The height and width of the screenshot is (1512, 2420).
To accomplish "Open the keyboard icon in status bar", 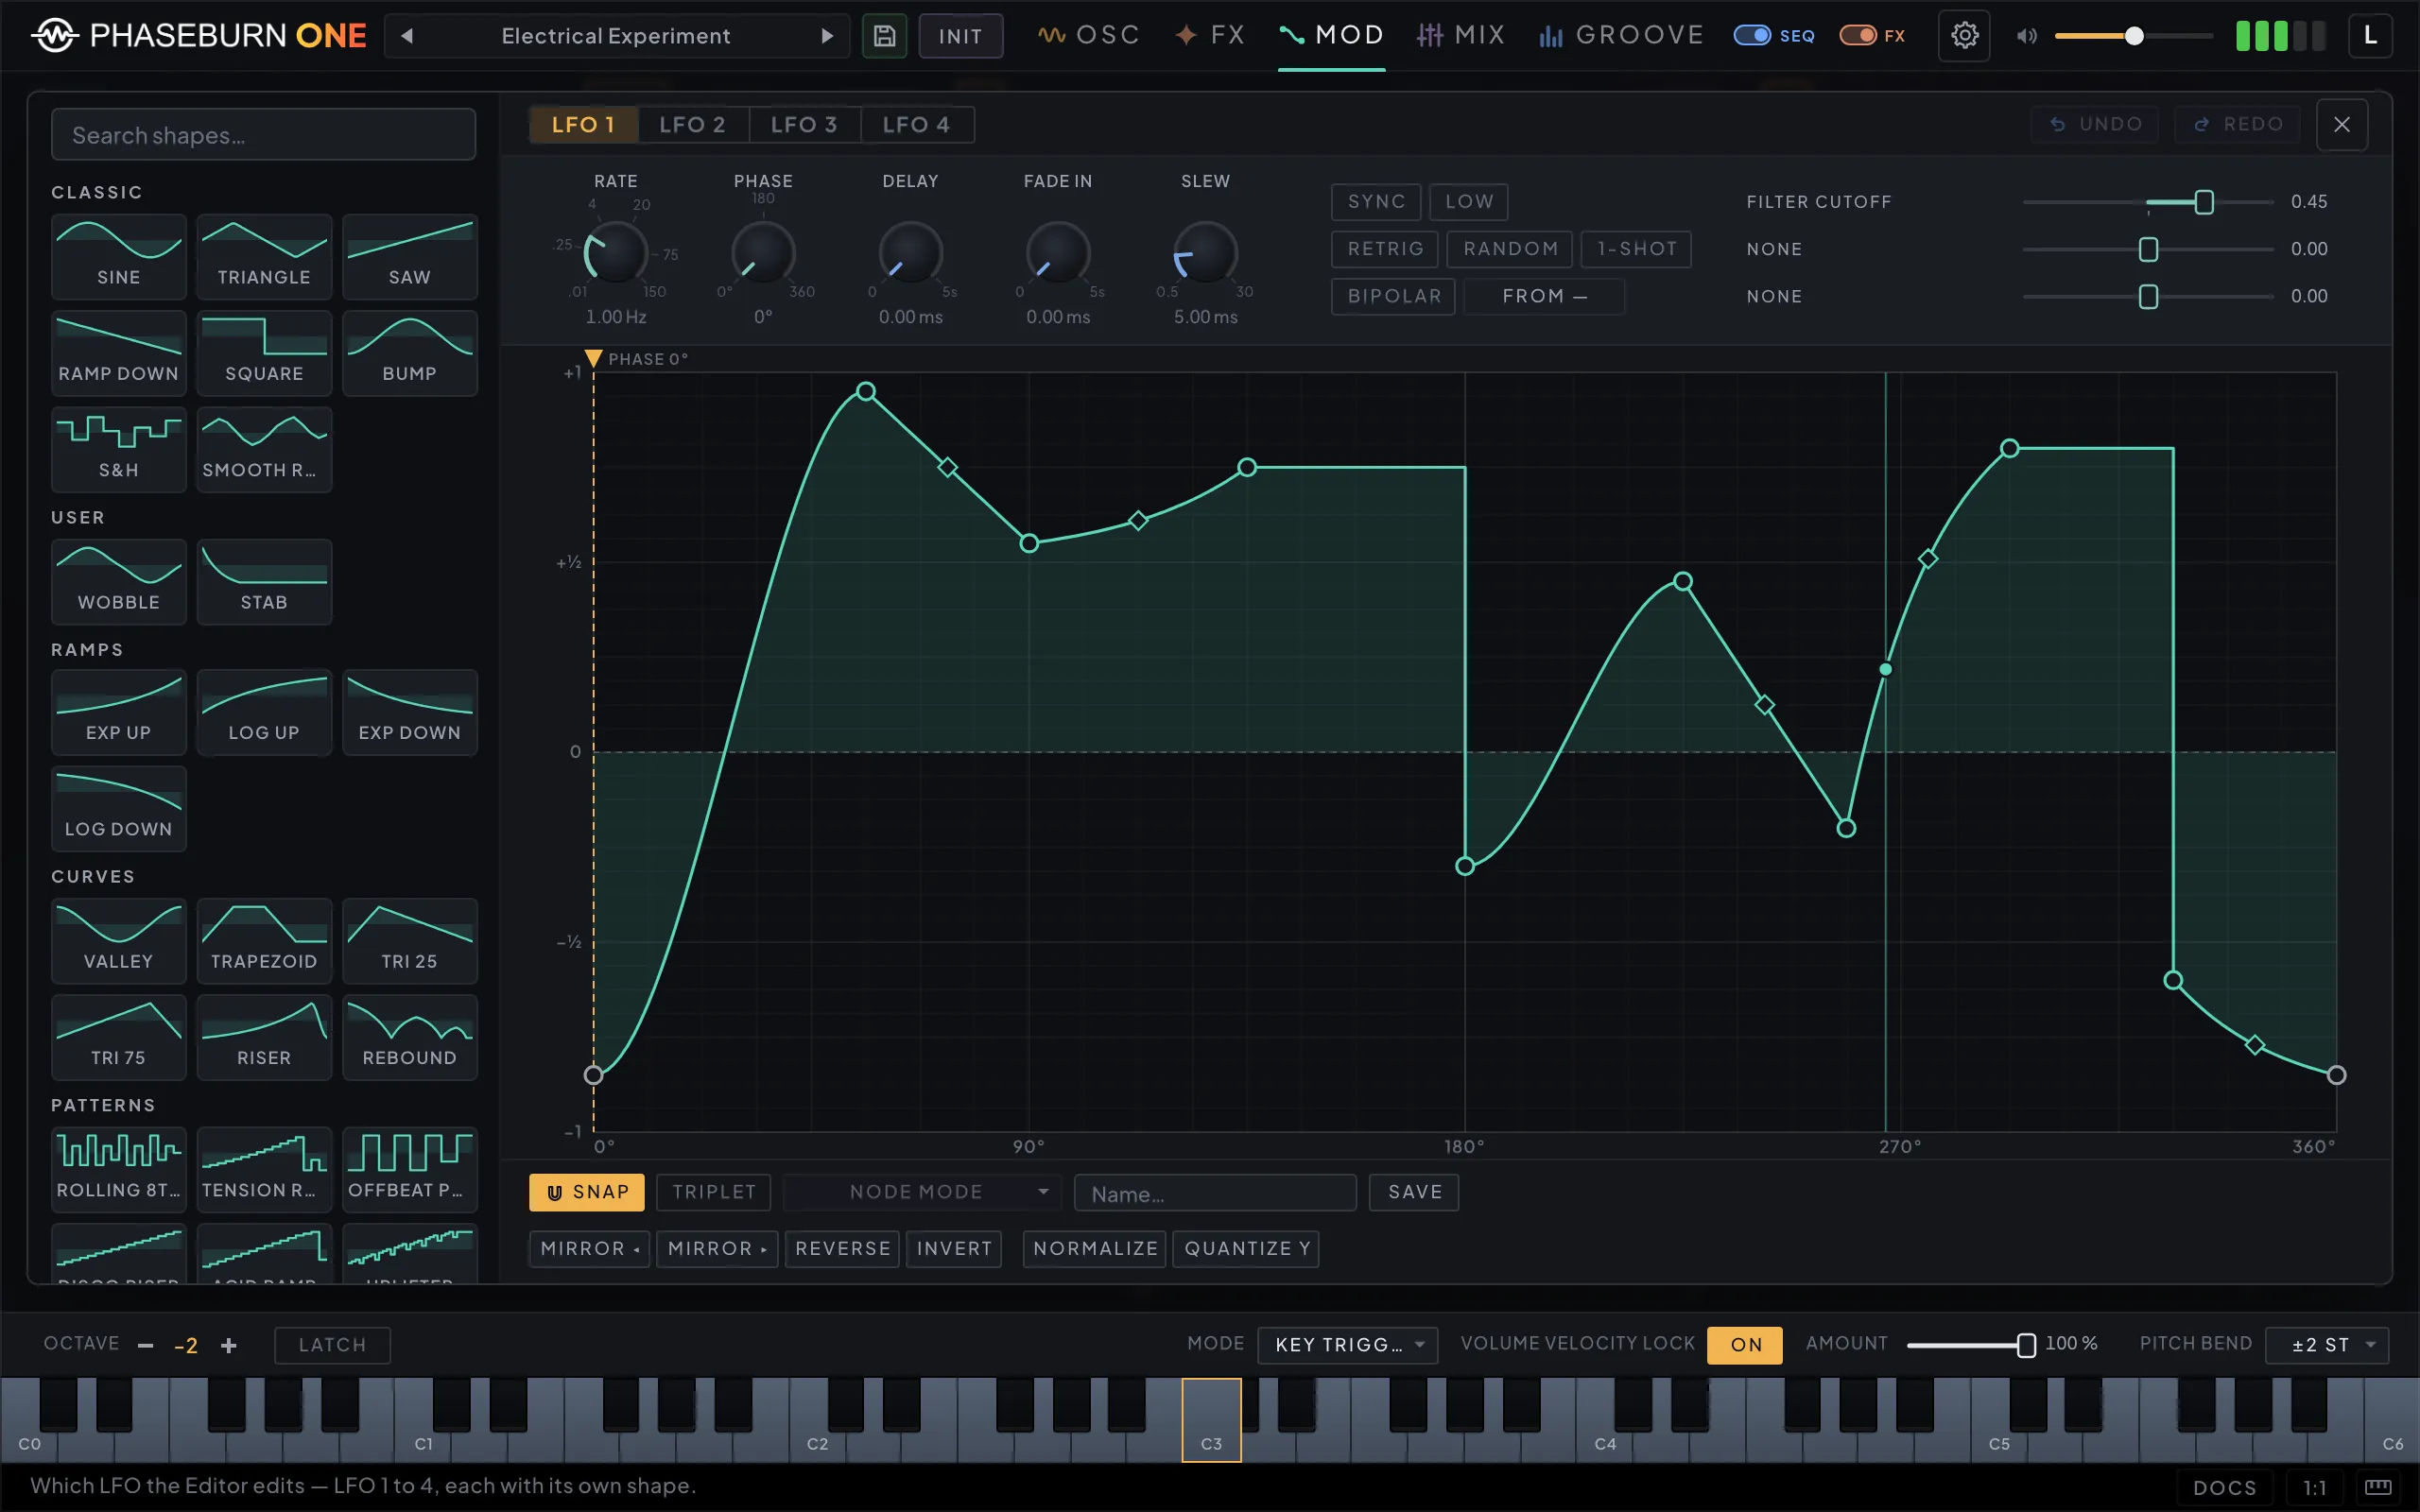I will pyautogui.click(x=2378, y=1487).
